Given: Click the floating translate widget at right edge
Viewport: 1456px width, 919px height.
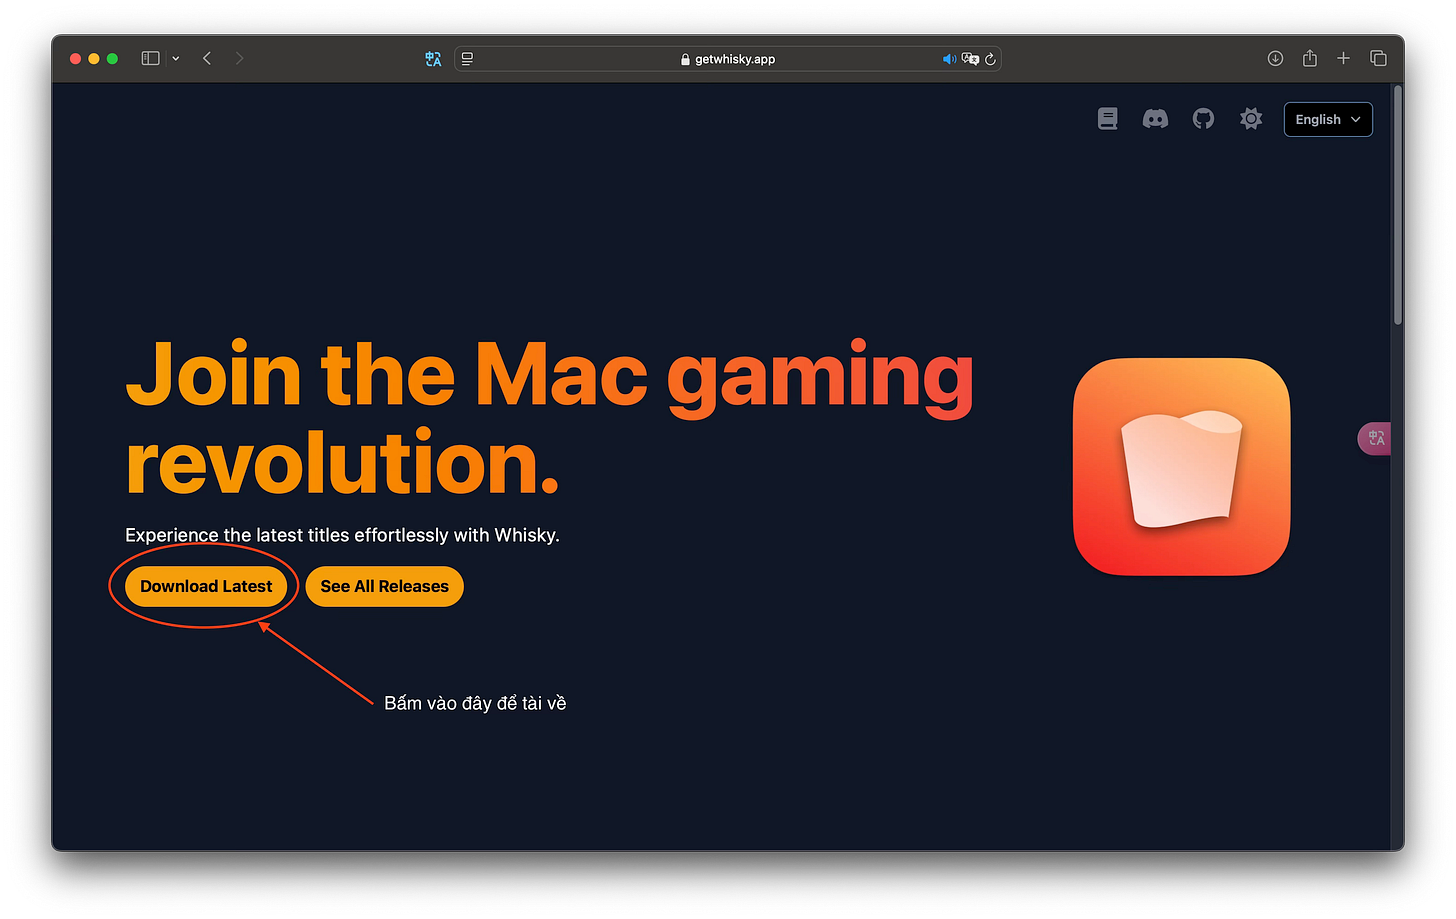Looking at the screenshot, I should pos(1375,438).
